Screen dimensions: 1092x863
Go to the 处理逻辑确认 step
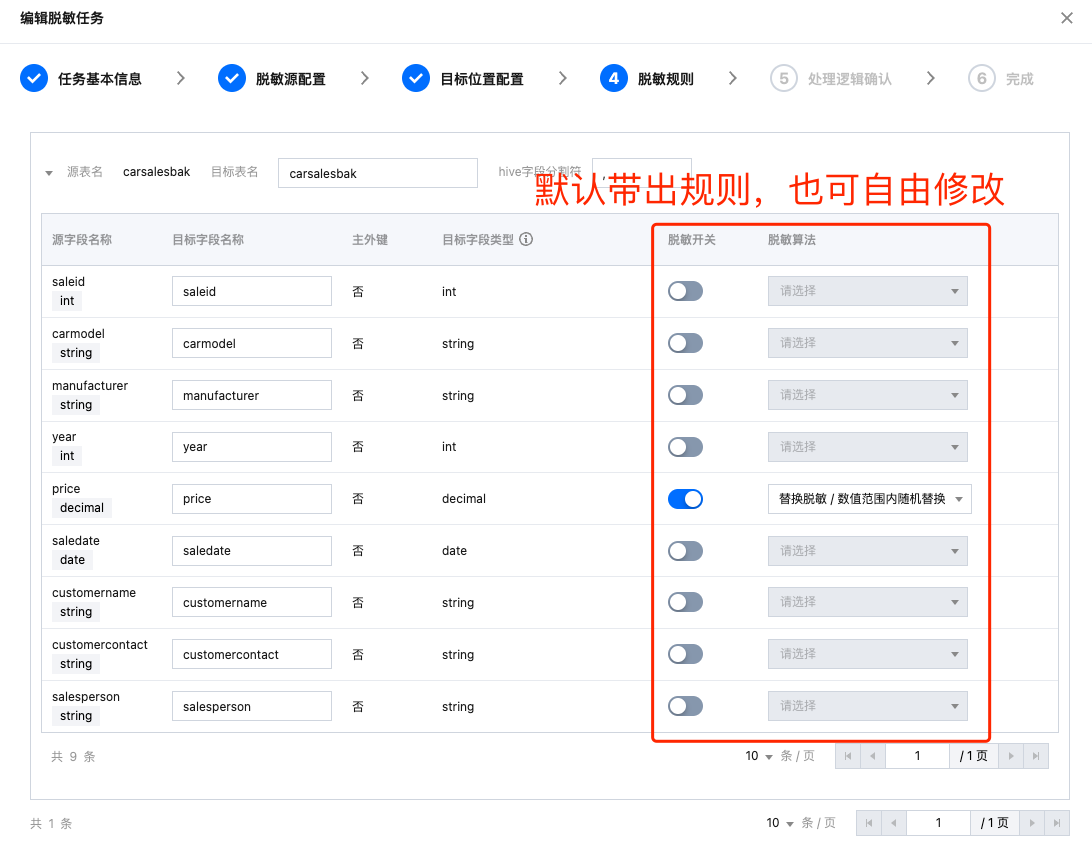coord(849,79)
